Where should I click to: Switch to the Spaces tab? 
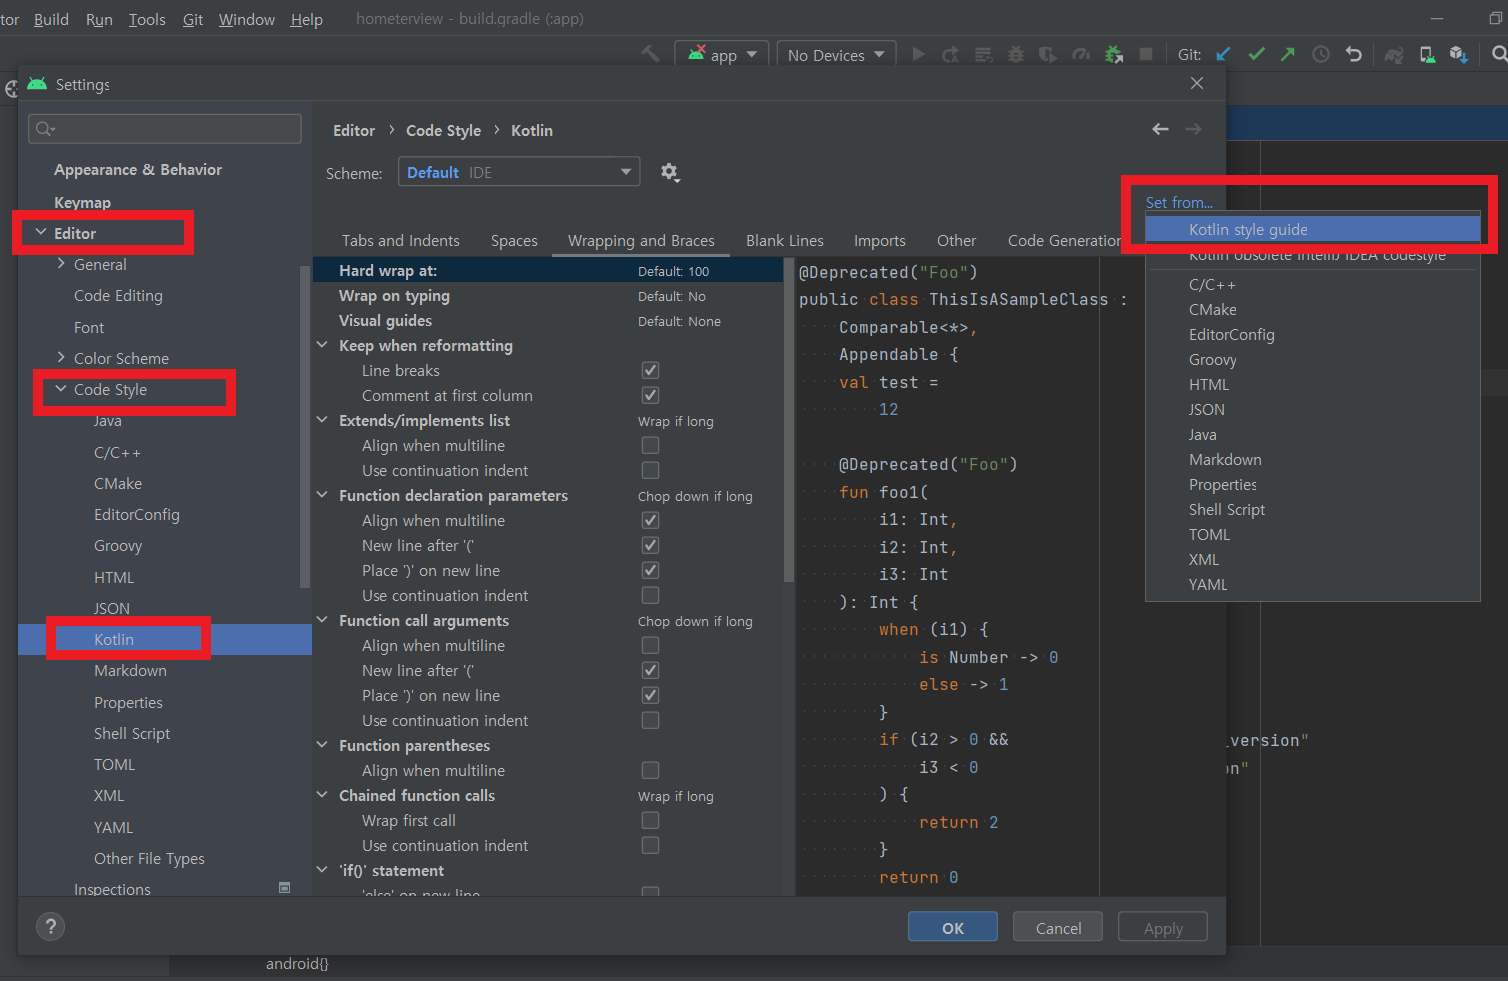pyautogui.click(x=514, y=240)
